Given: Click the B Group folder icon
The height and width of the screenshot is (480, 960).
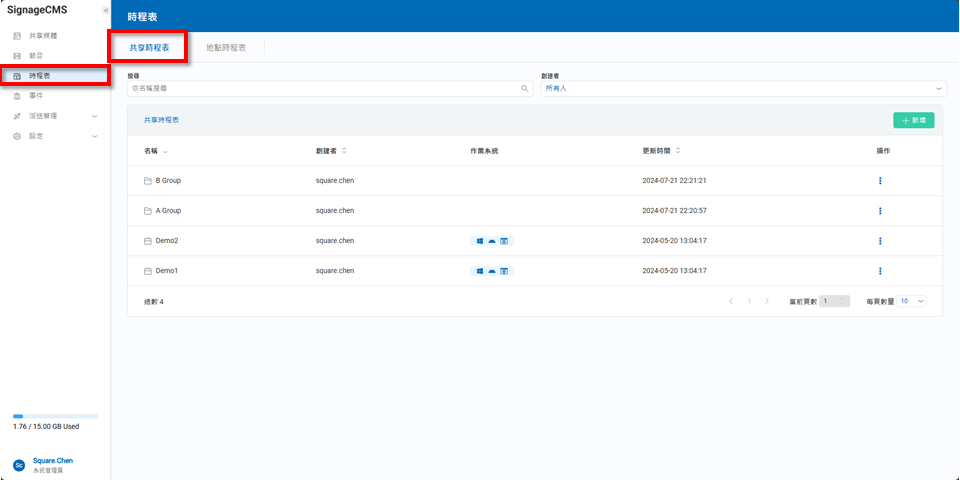Looking at the screenshot, I should pyautogui.click(x=148, y=181).
